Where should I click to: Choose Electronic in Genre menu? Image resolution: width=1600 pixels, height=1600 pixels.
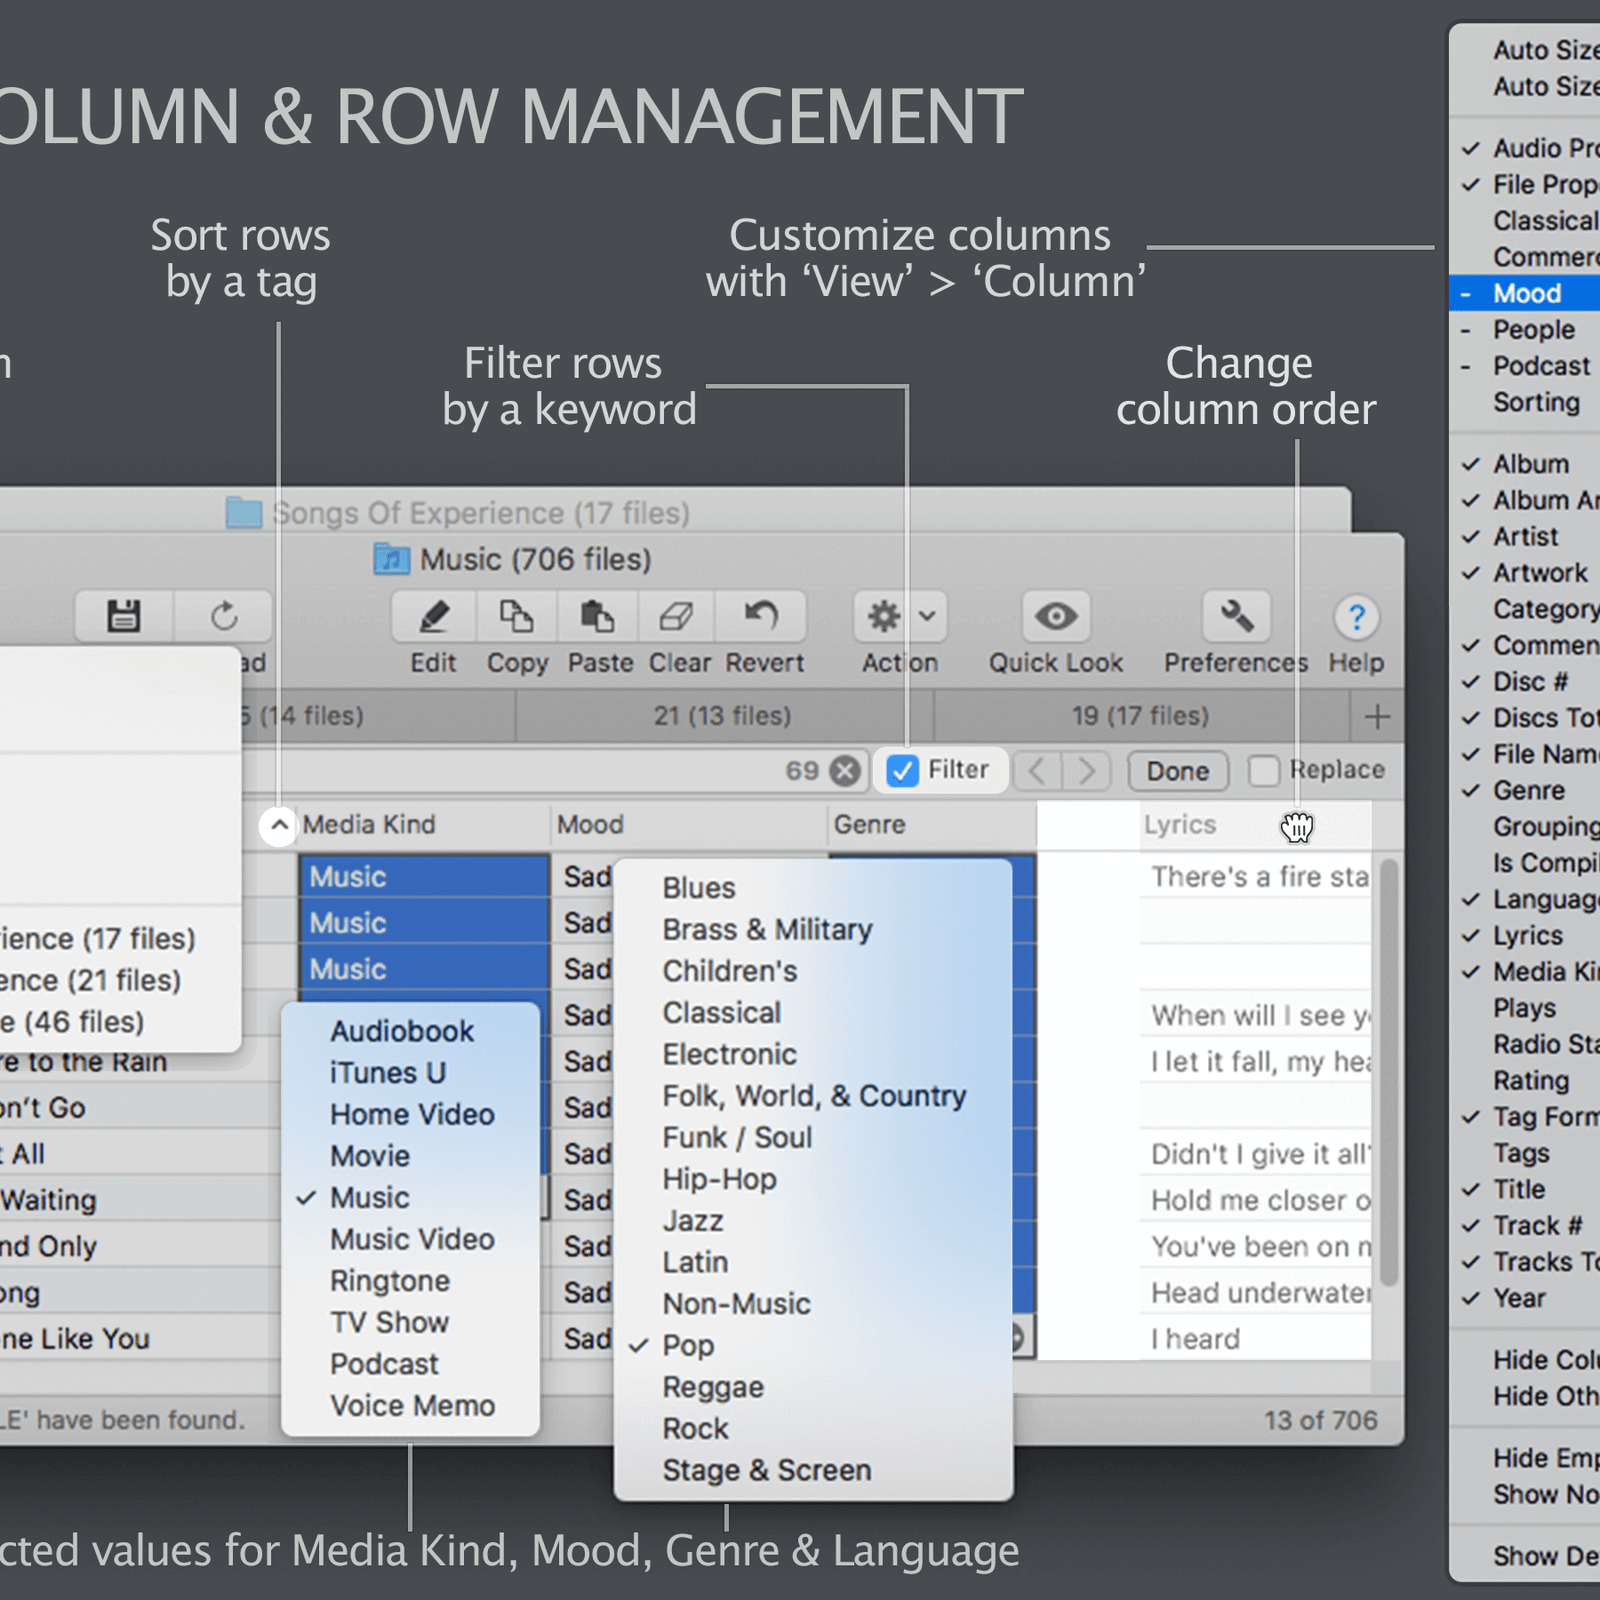[813, 1055]
